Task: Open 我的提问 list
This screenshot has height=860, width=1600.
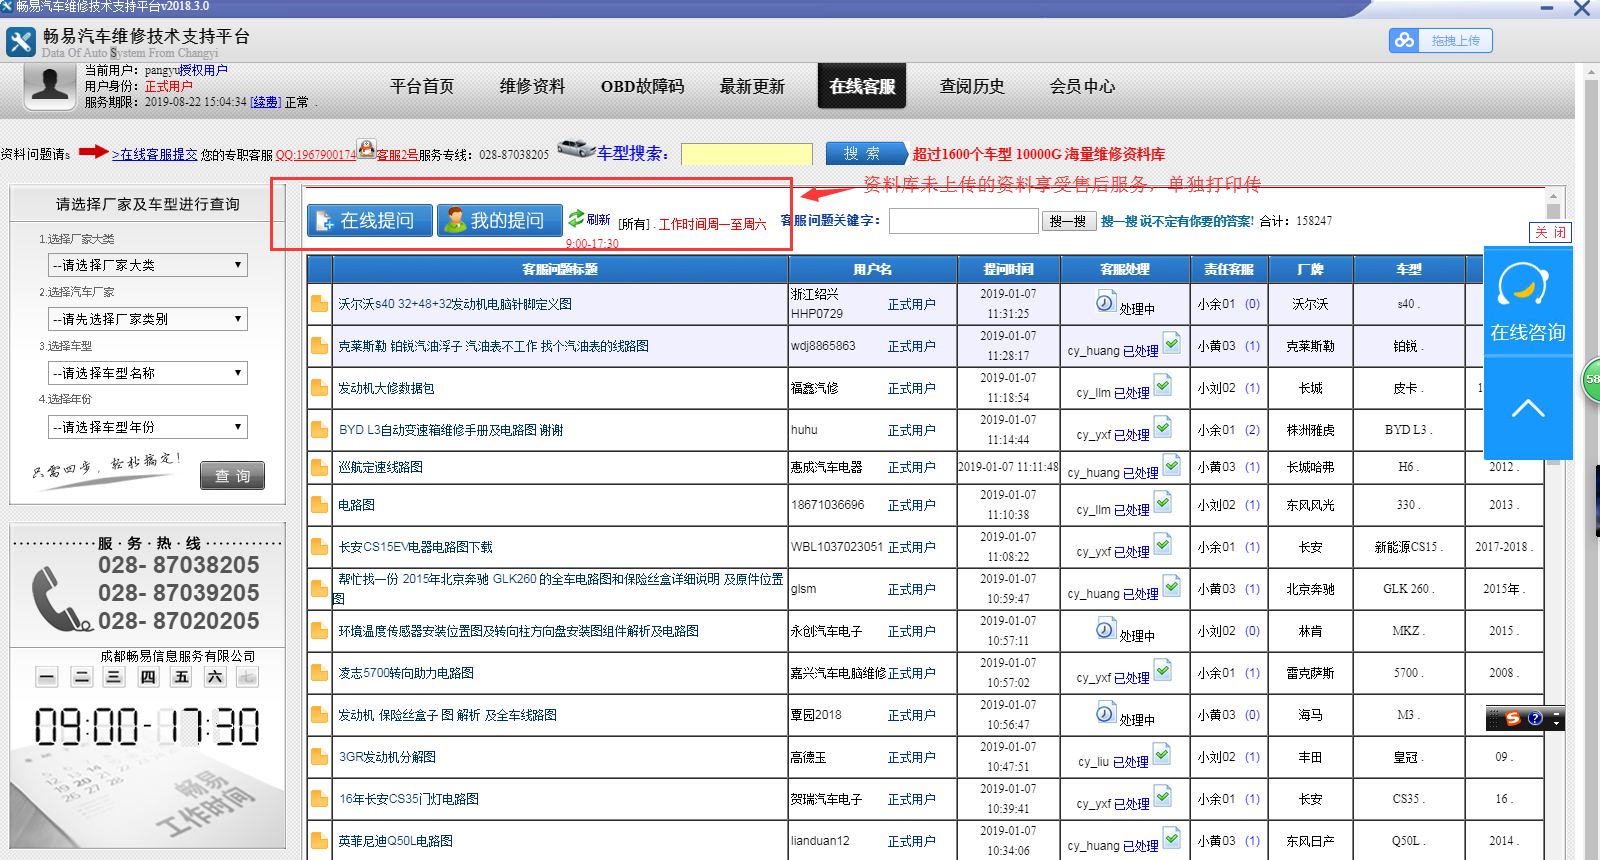Action: point(499,220)
